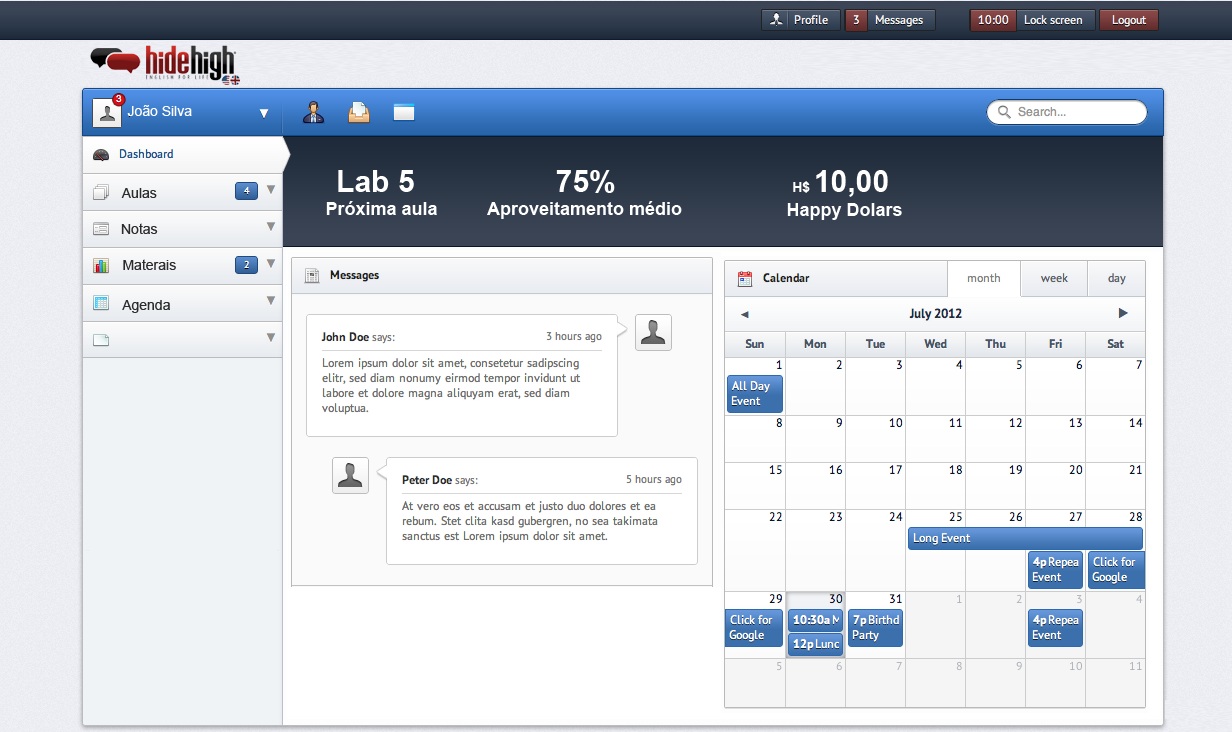The height and width of the screenshot is (732, 1232).
Task: Open the inbox tray icon in toolbar
Action: pos(359,112)
